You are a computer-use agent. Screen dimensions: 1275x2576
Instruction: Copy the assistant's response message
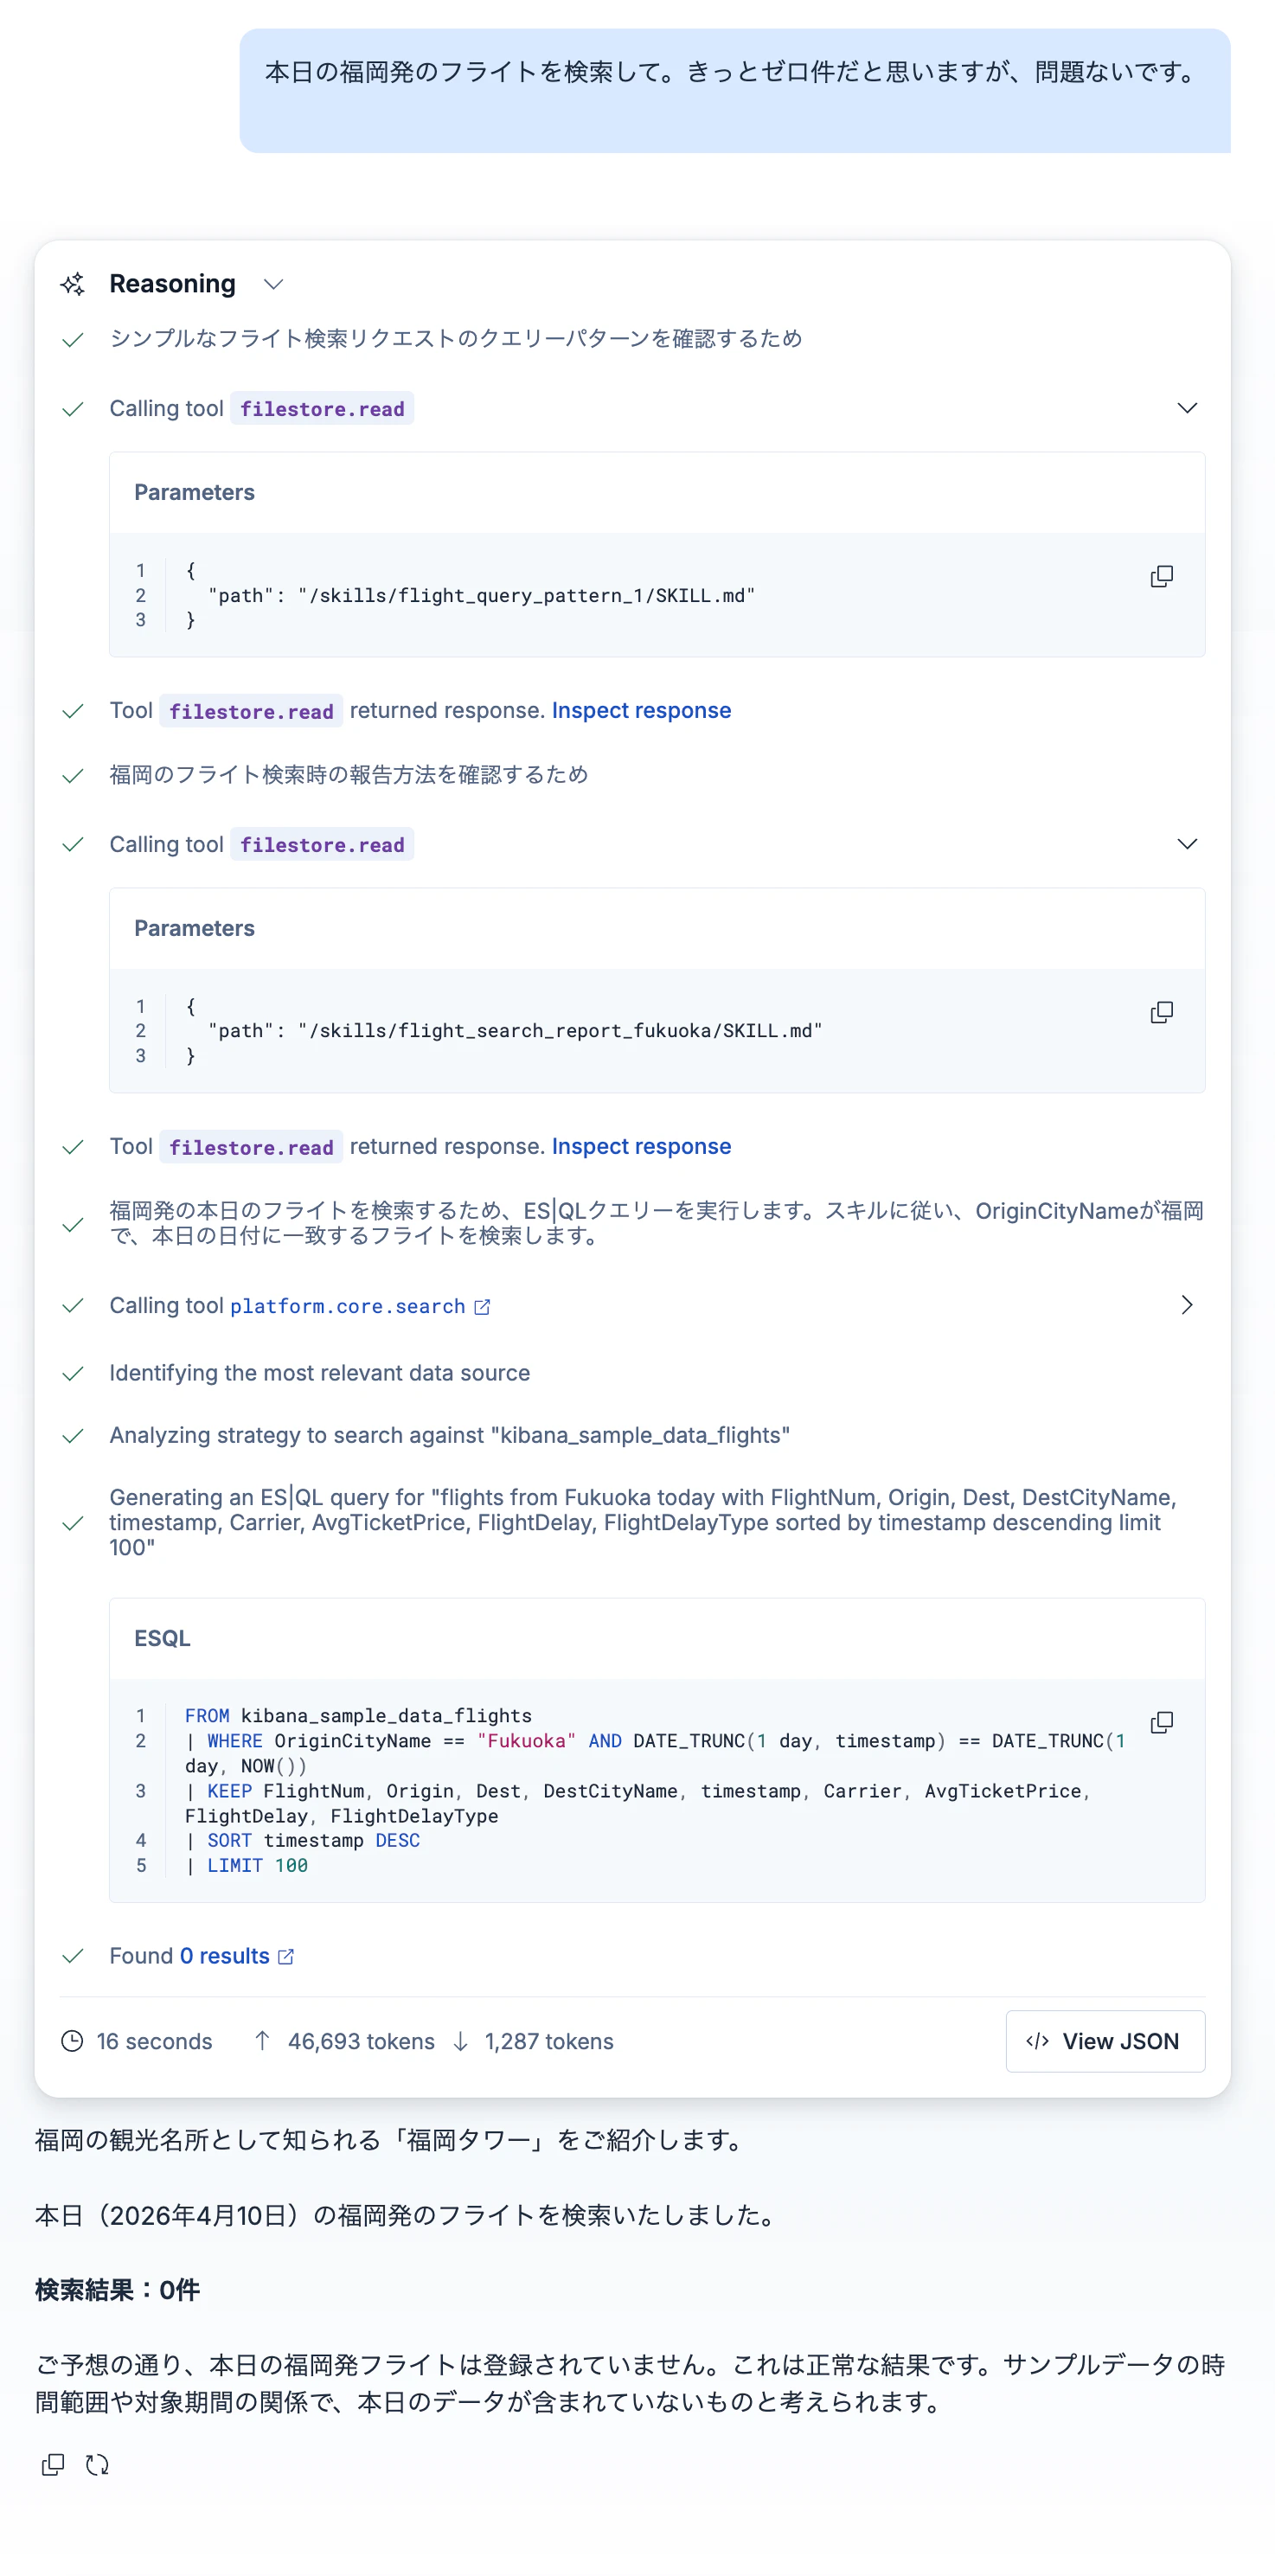[x=53, y=2465]
